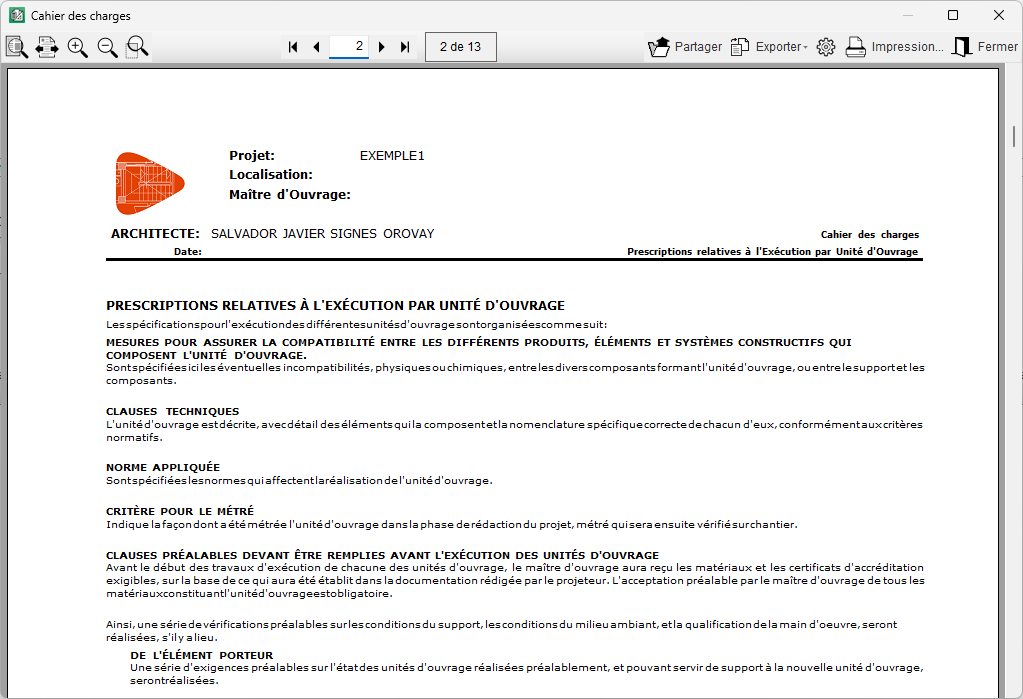Screen dimensions: 1023x699
Task: Click the 'MESURES POUR ASSURER LA COMPATIBILITÉ' heading
Action: click(479, 349)
